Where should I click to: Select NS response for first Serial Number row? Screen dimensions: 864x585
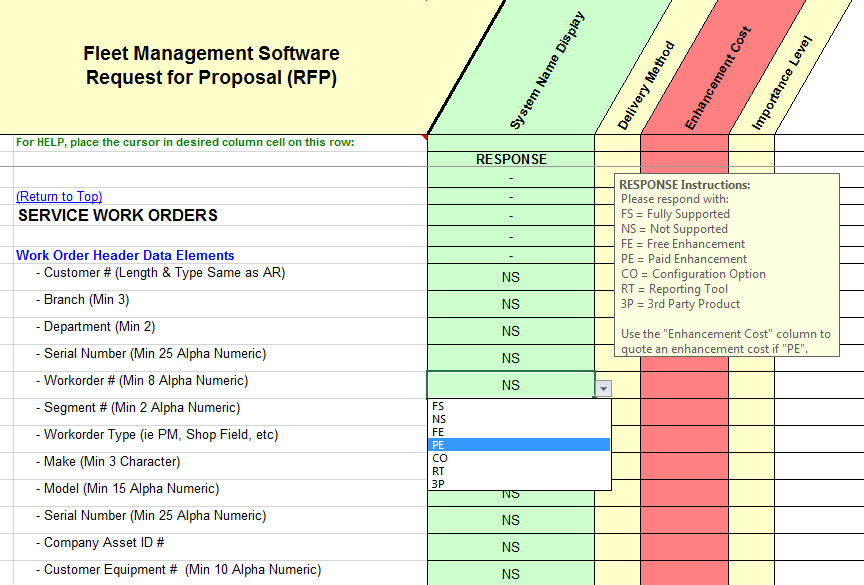pyautogui.click(x=511, y=358)
